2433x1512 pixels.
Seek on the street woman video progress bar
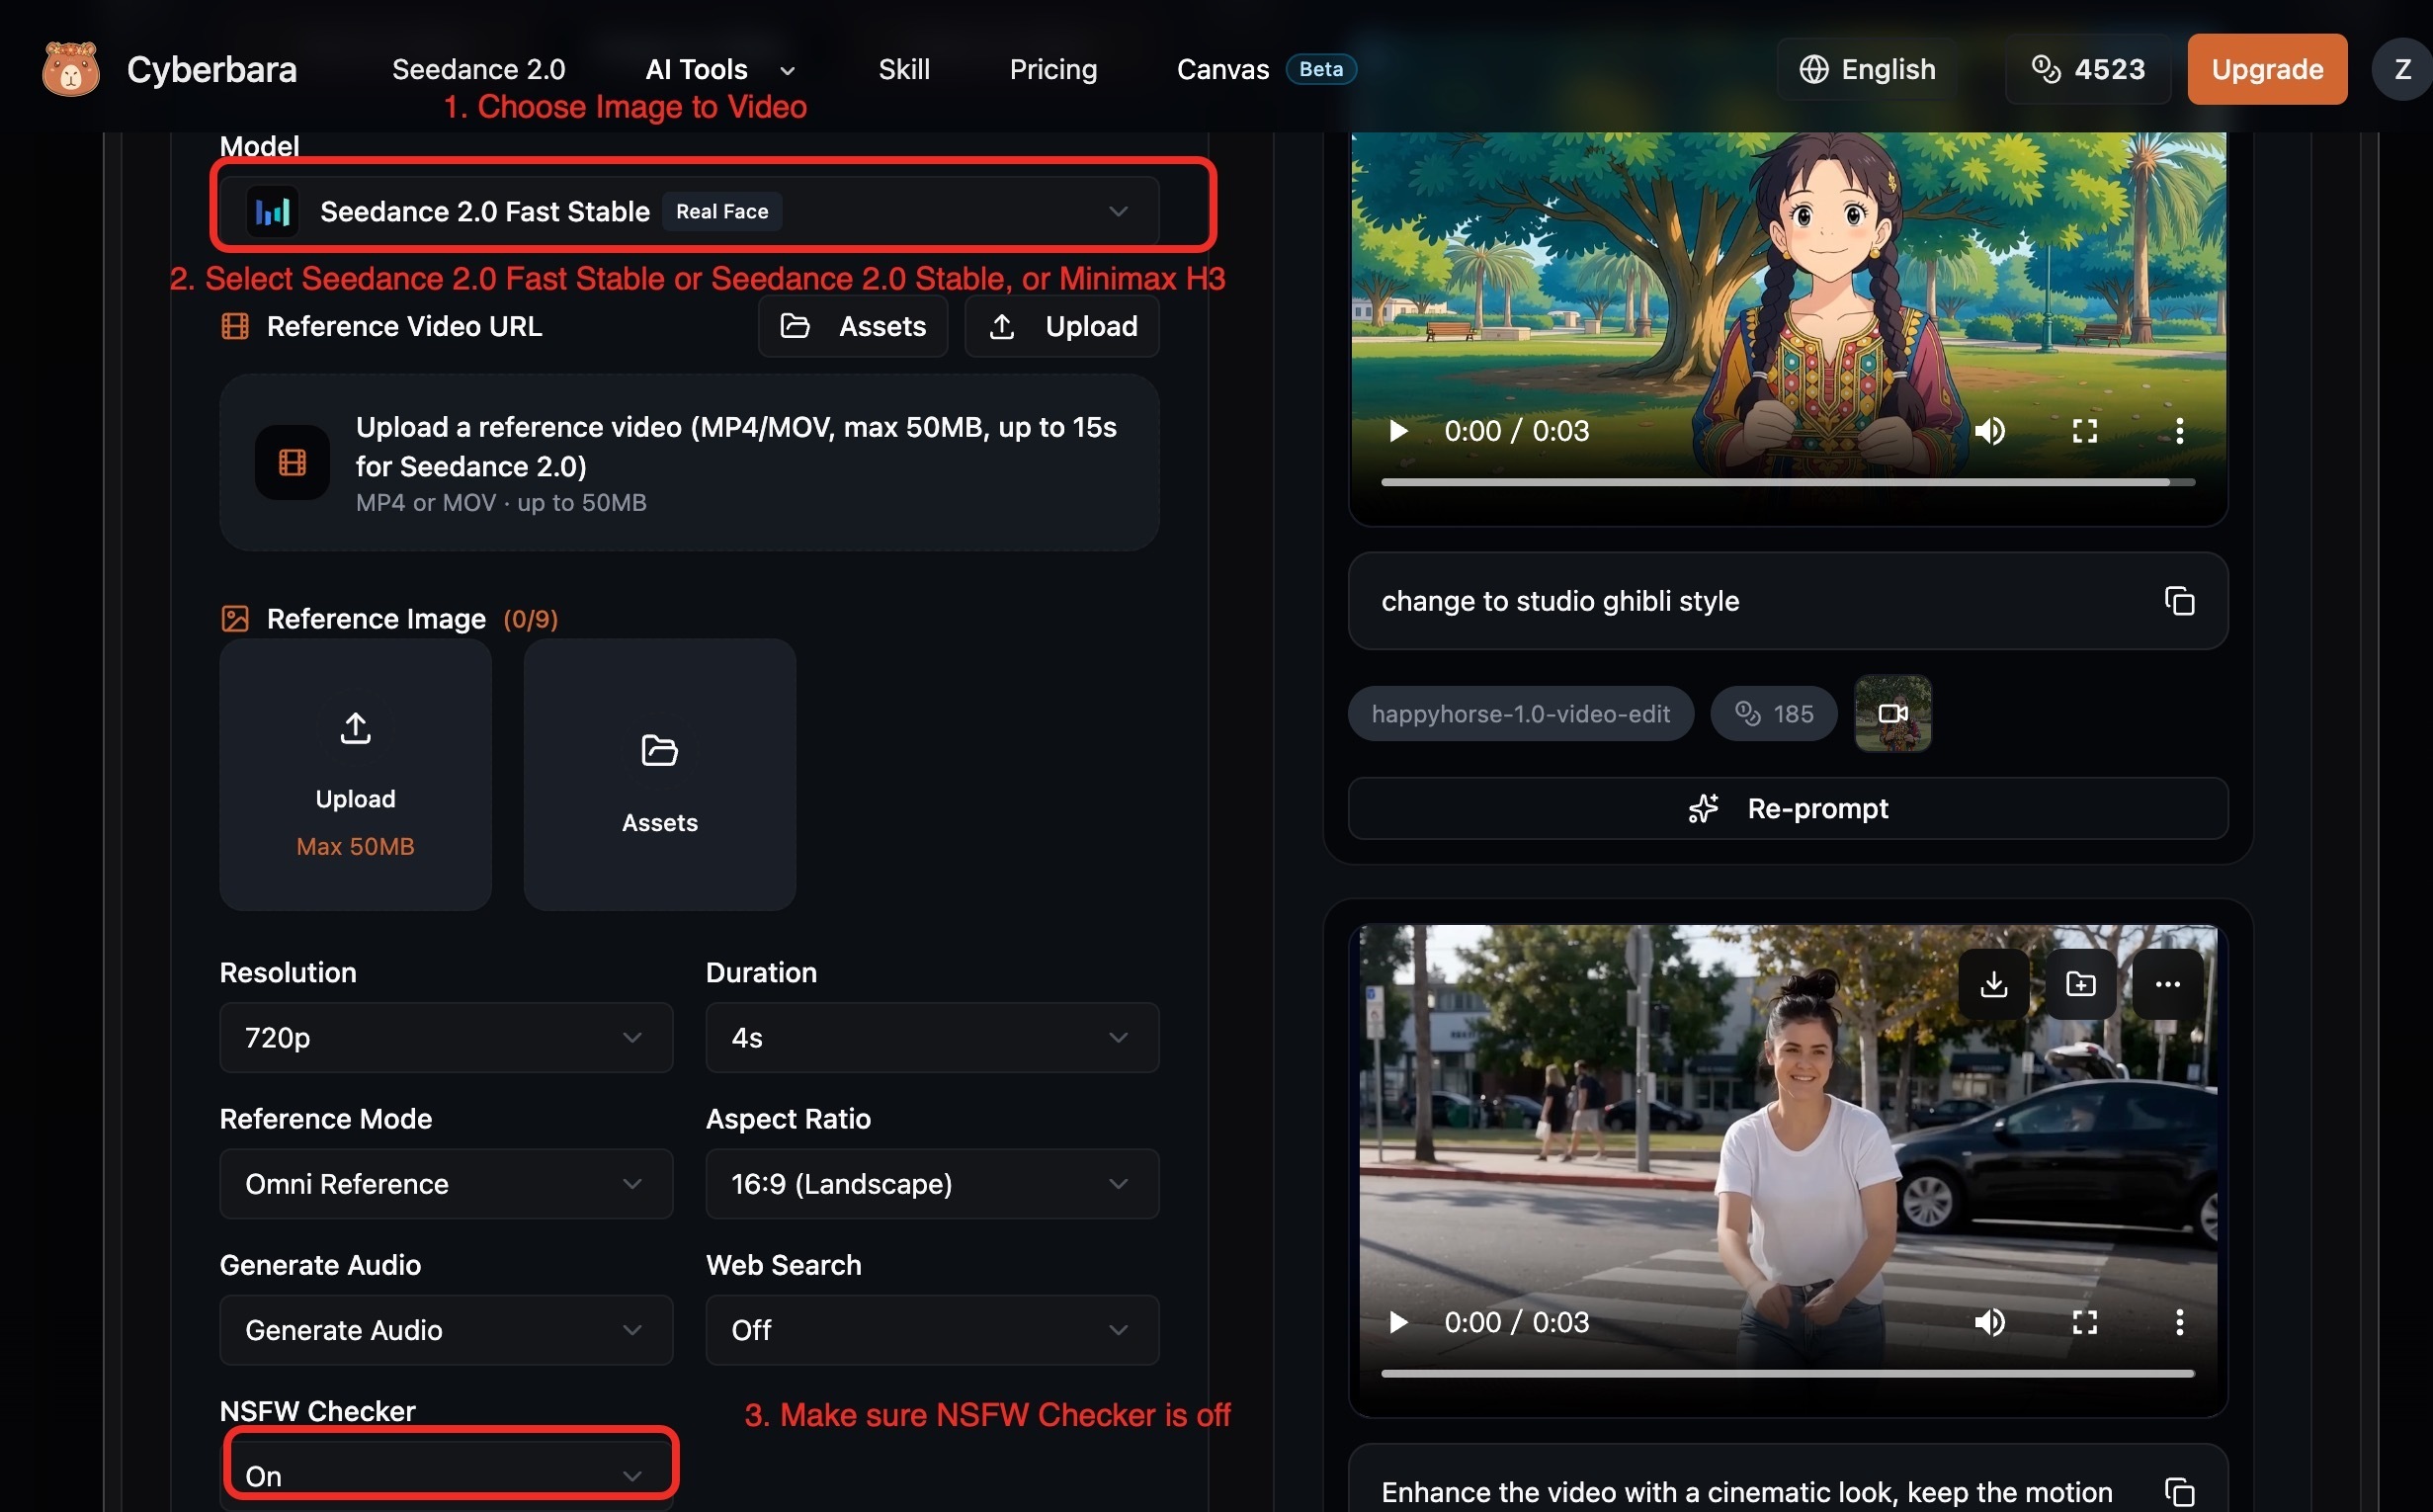click(1787, 1374)
